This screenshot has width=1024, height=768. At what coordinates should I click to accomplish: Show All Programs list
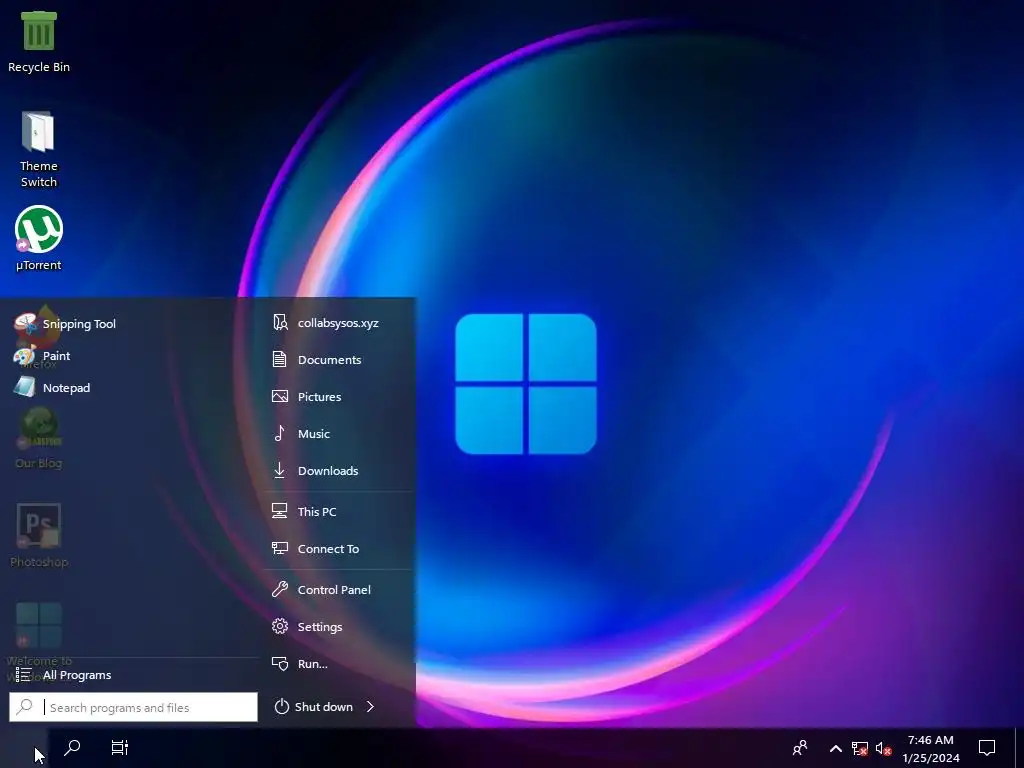(x=64, y=675)
